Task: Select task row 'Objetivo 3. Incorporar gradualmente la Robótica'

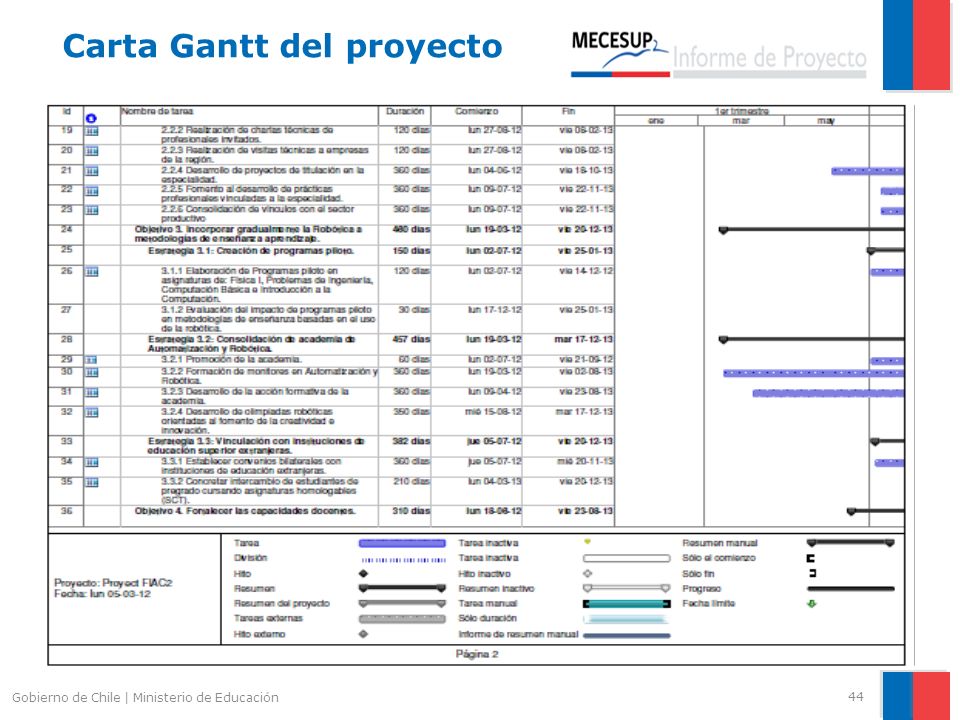Action: pyautogui.click(x=248, y=234)
